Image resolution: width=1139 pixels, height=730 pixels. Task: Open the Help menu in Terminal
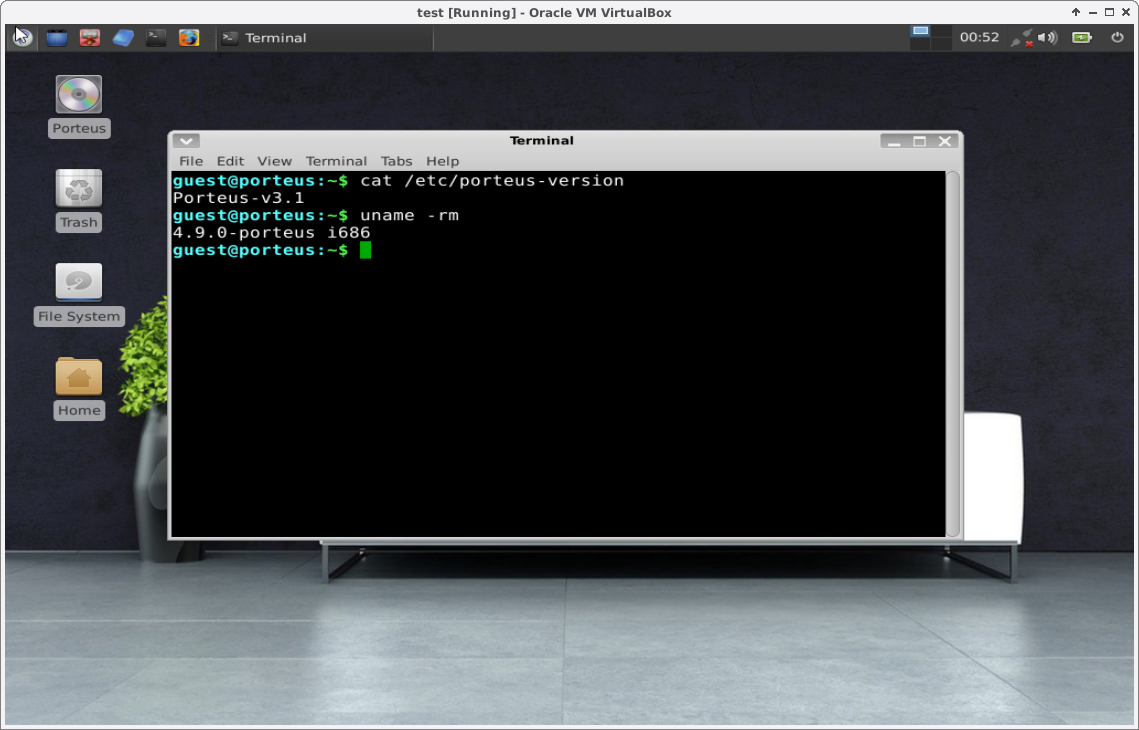click(x=442, y=161)
